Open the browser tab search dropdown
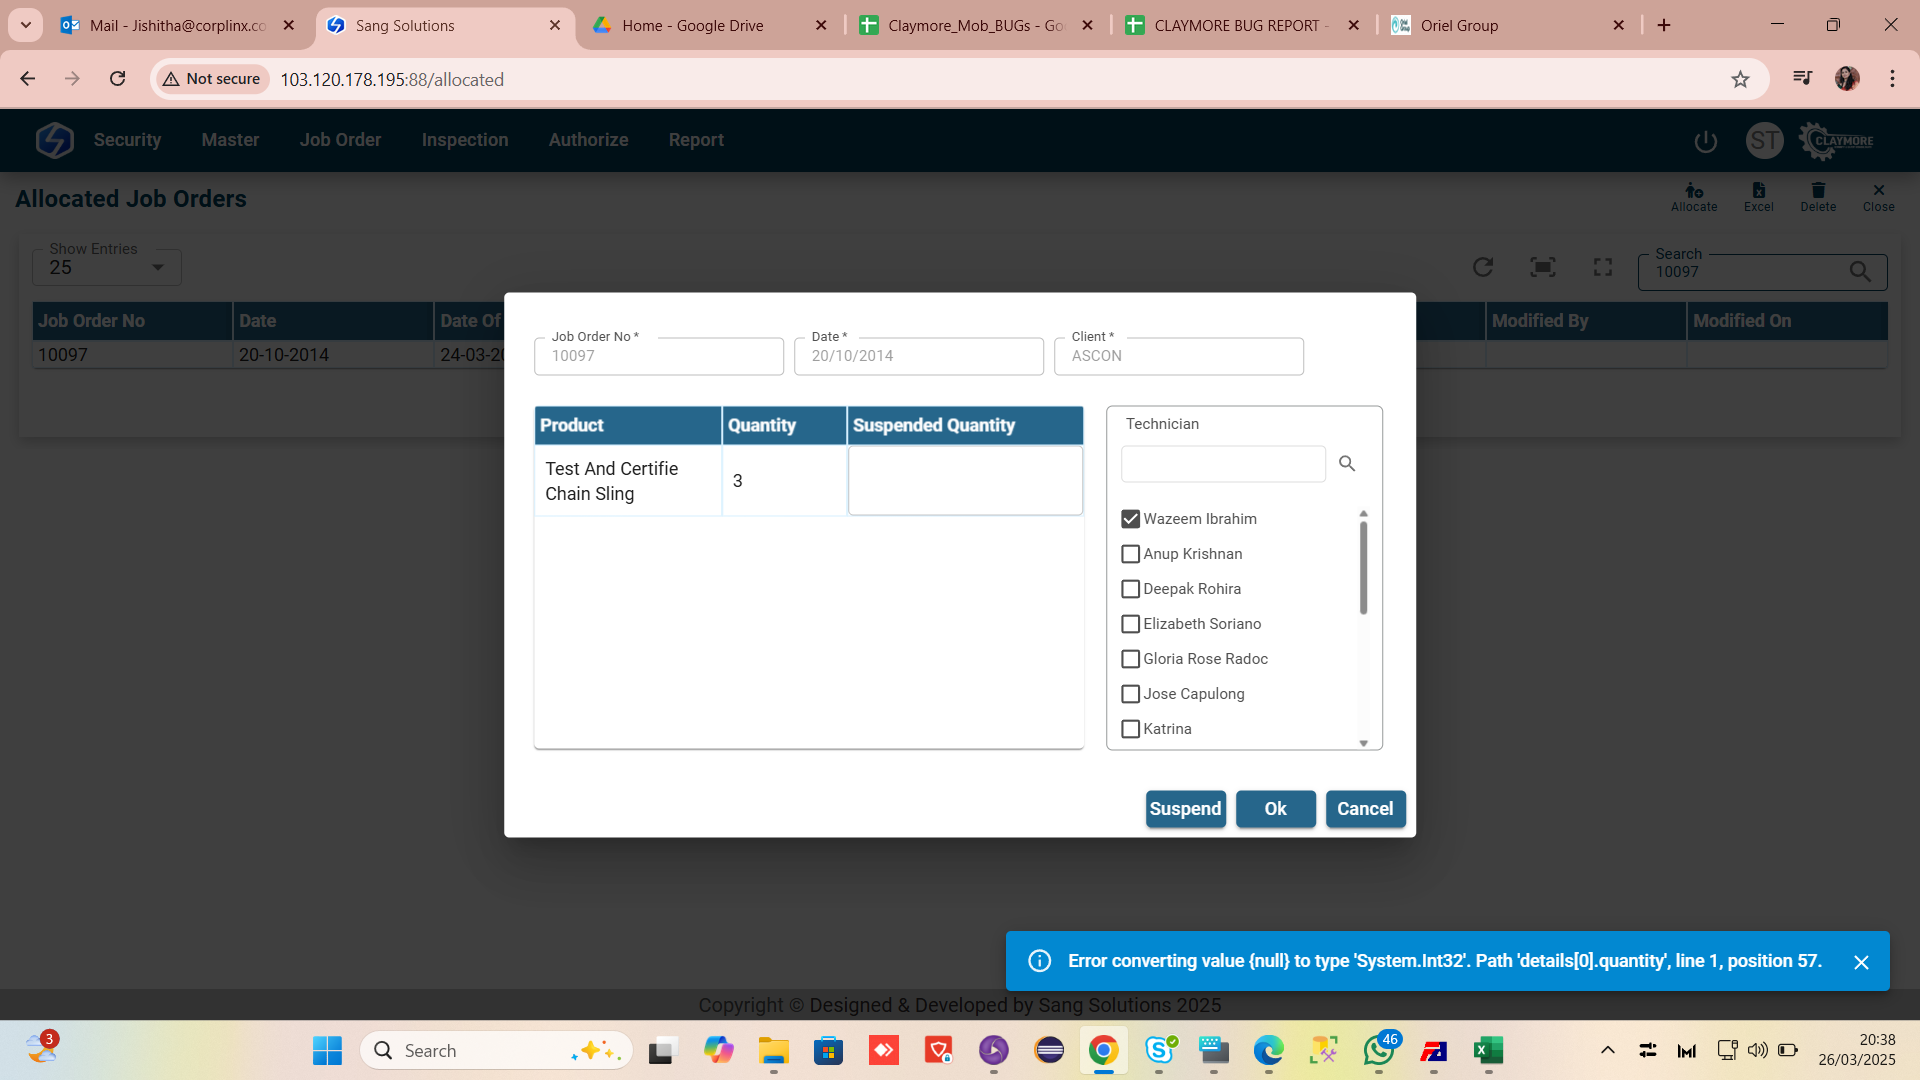Screen dimensions: 1920x1080 click(25, 25)
